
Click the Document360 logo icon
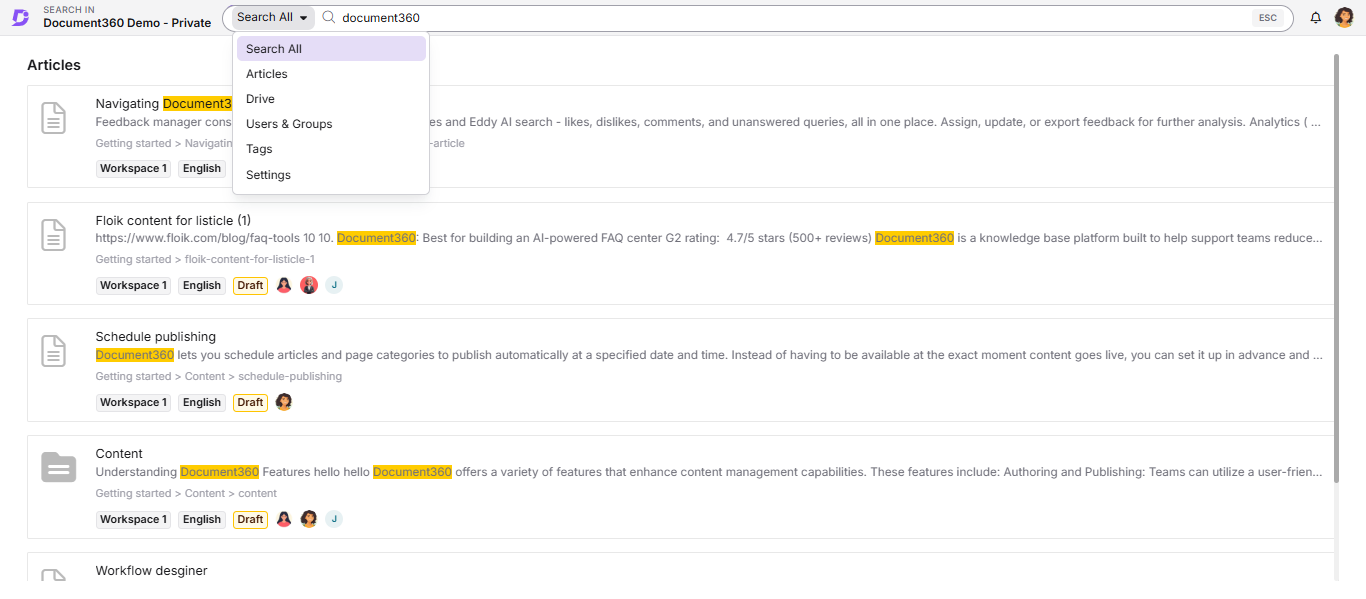click(x=20, y=17)
